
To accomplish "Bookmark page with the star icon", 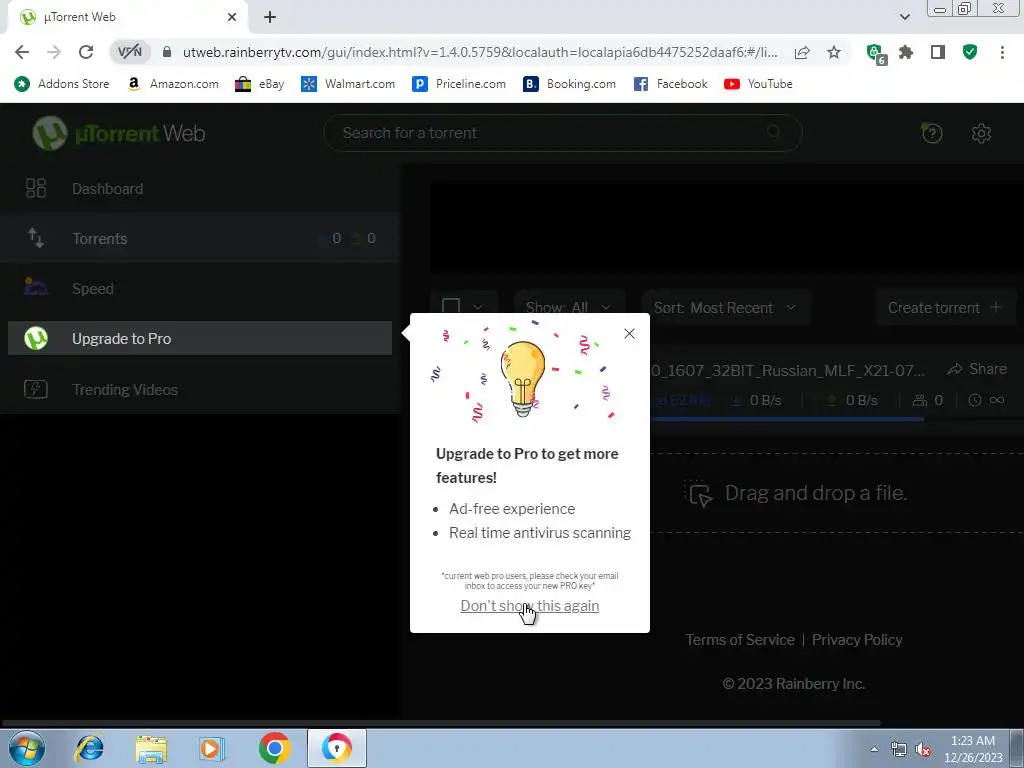I will point(833,52).
